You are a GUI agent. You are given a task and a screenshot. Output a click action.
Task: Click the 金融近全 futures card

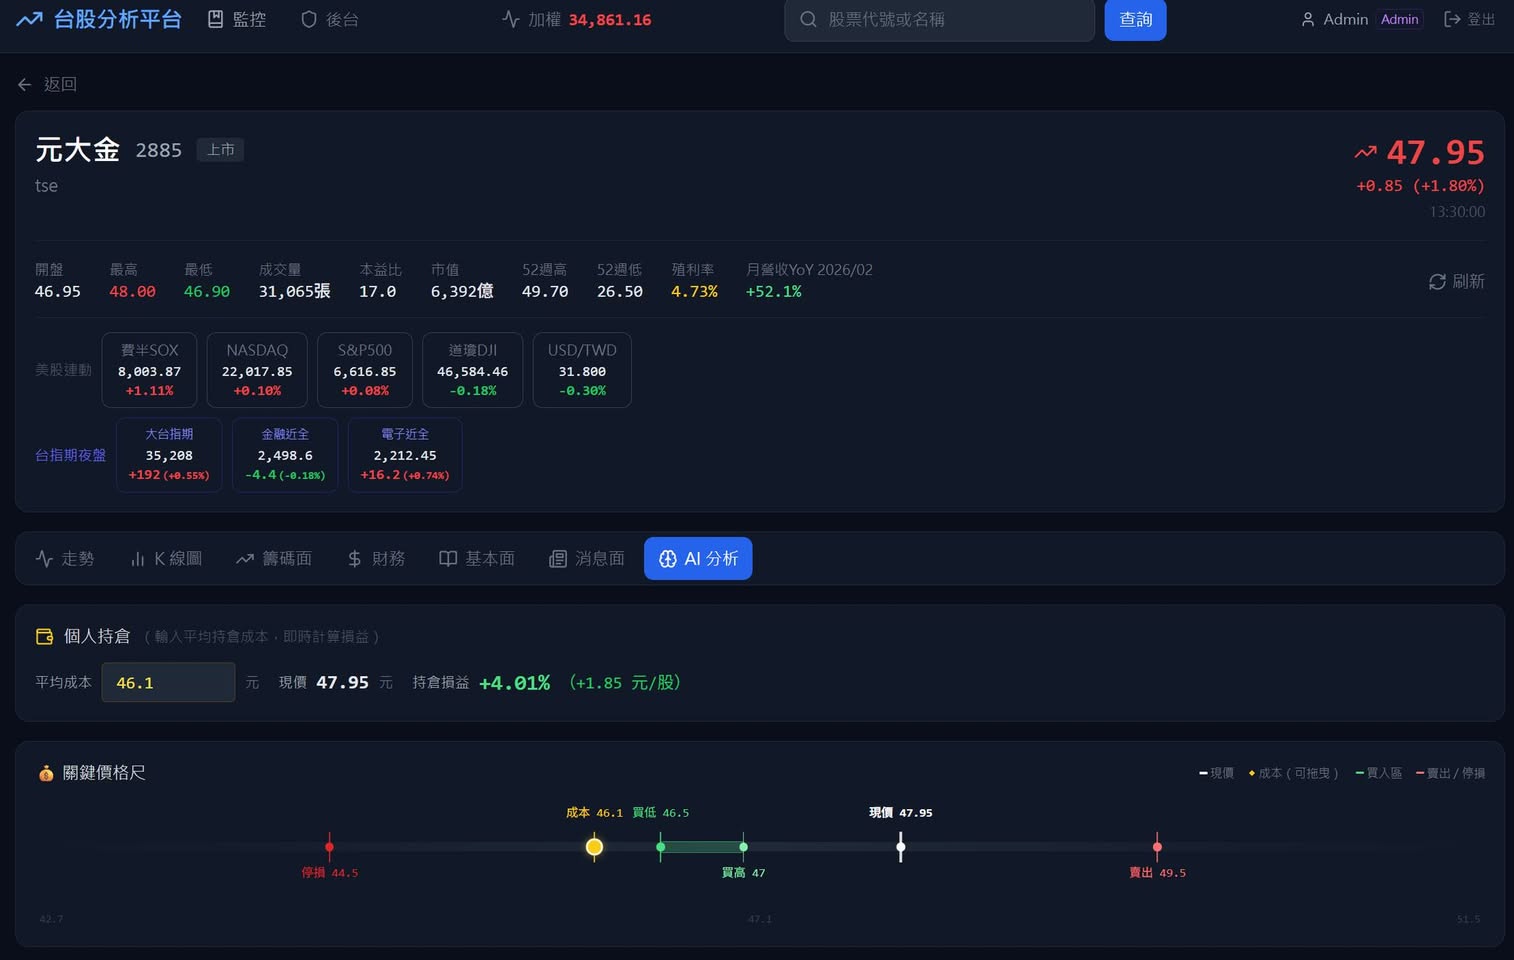click(x=285, y=454)
